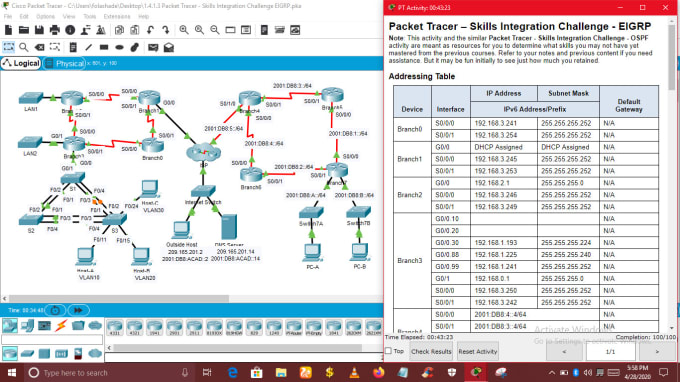Launch the Activity Wizard icon
The height and width of the screenshot is (382, 680).
(x=85, y=30)
